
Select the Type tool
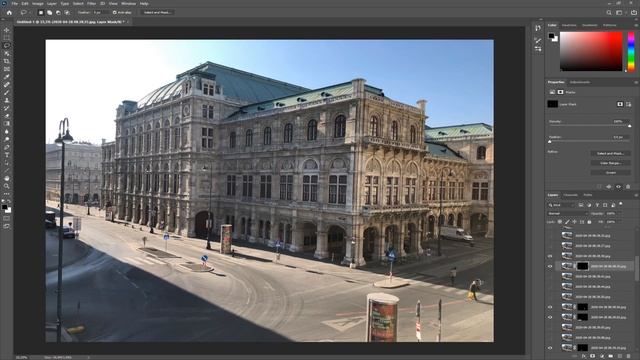pyautogui.click(x=7, y=155)
